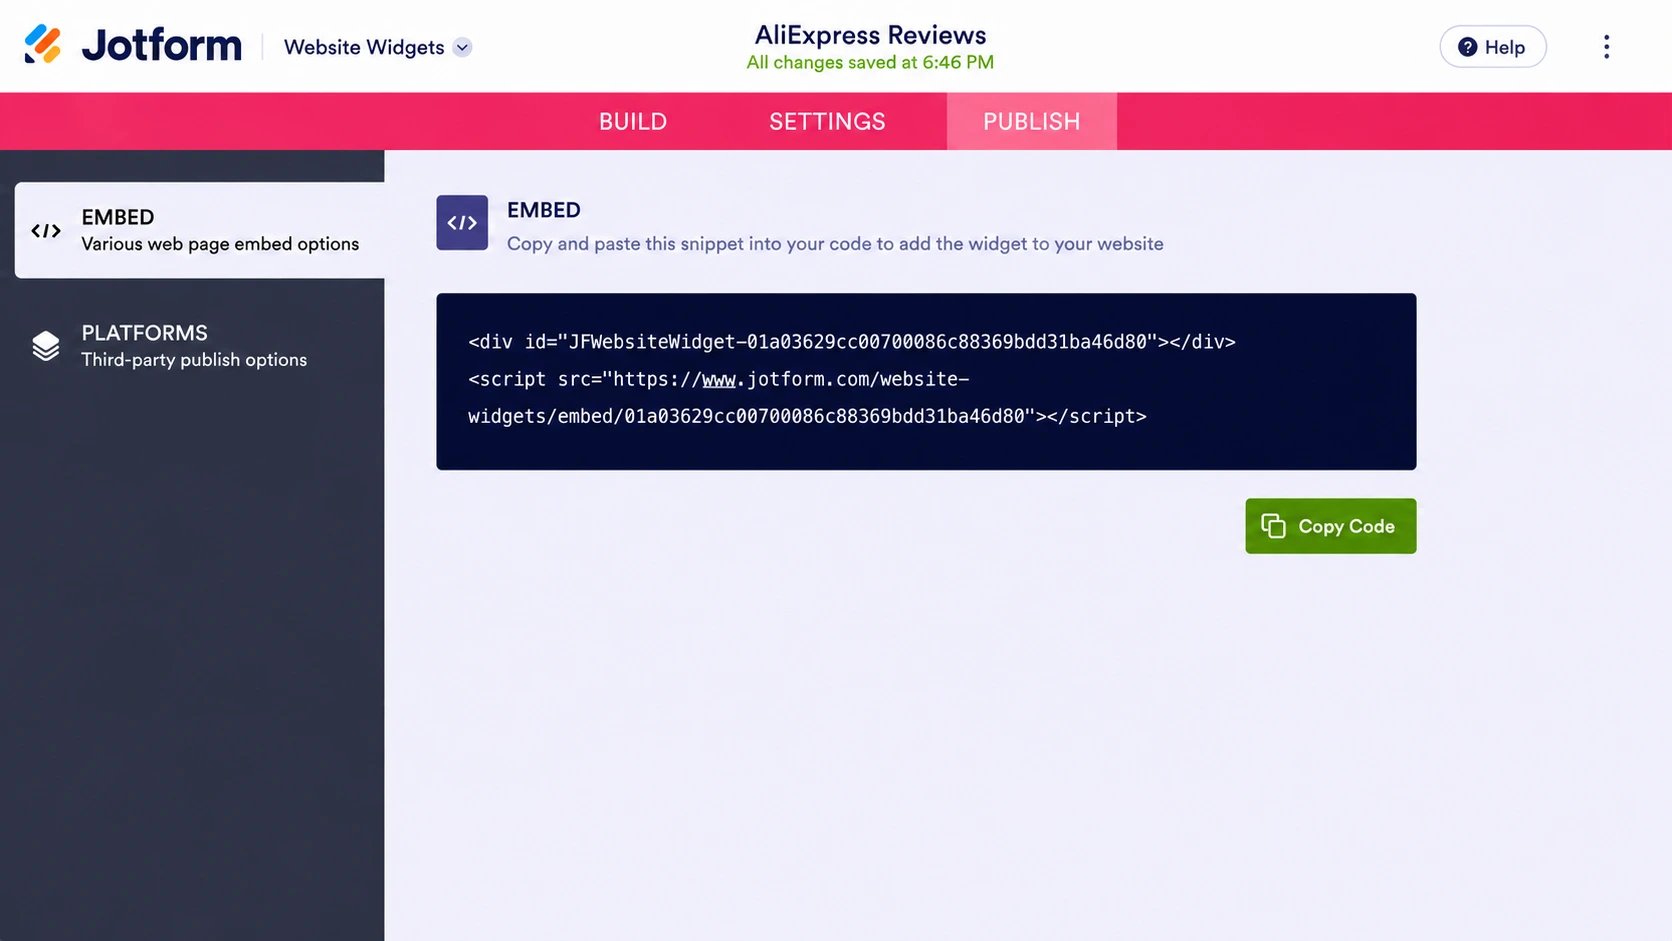Click the embed code snippet box
Image resolution: width=1672 pixels, height=941 pixels.
pyautogui.click(x=926, y=381)
